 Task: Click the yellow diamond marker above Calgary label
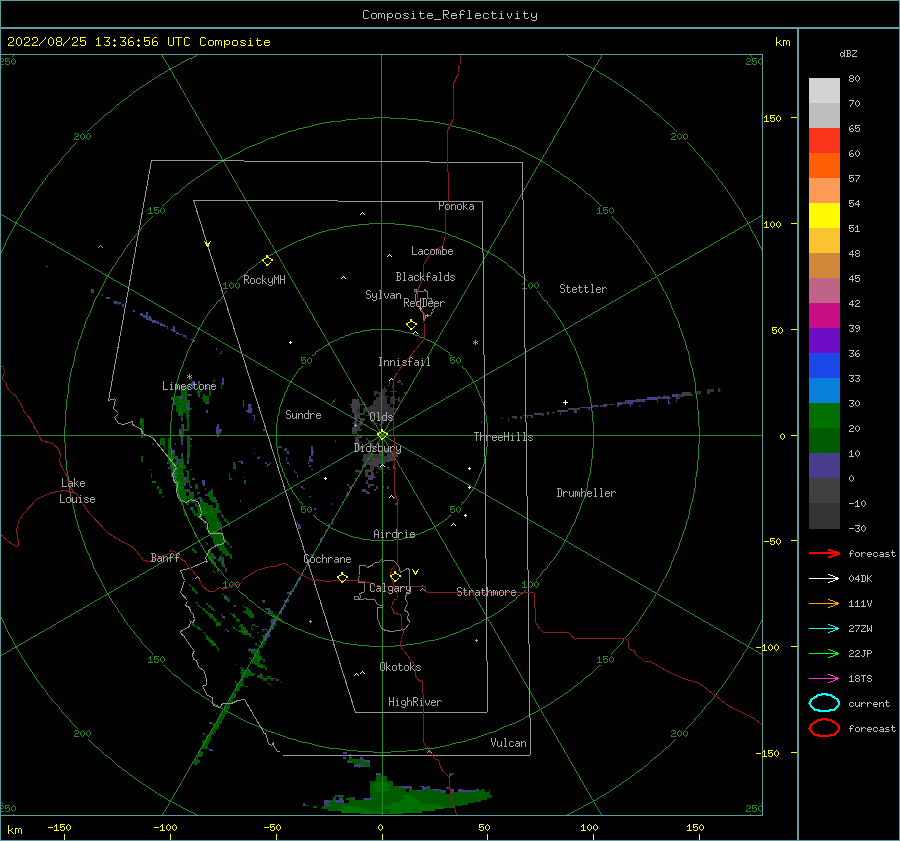[395, 576]
